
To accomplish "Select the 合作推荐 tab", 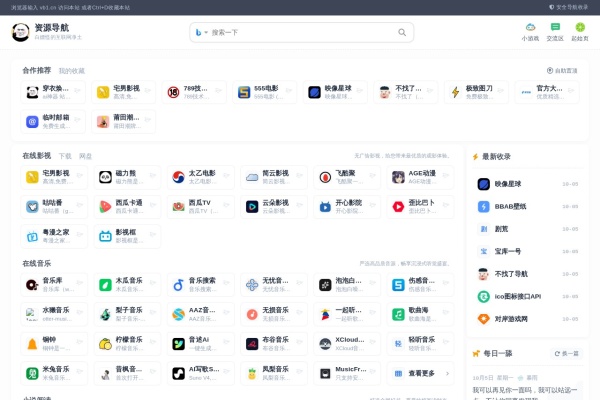I will pos(36,70).
